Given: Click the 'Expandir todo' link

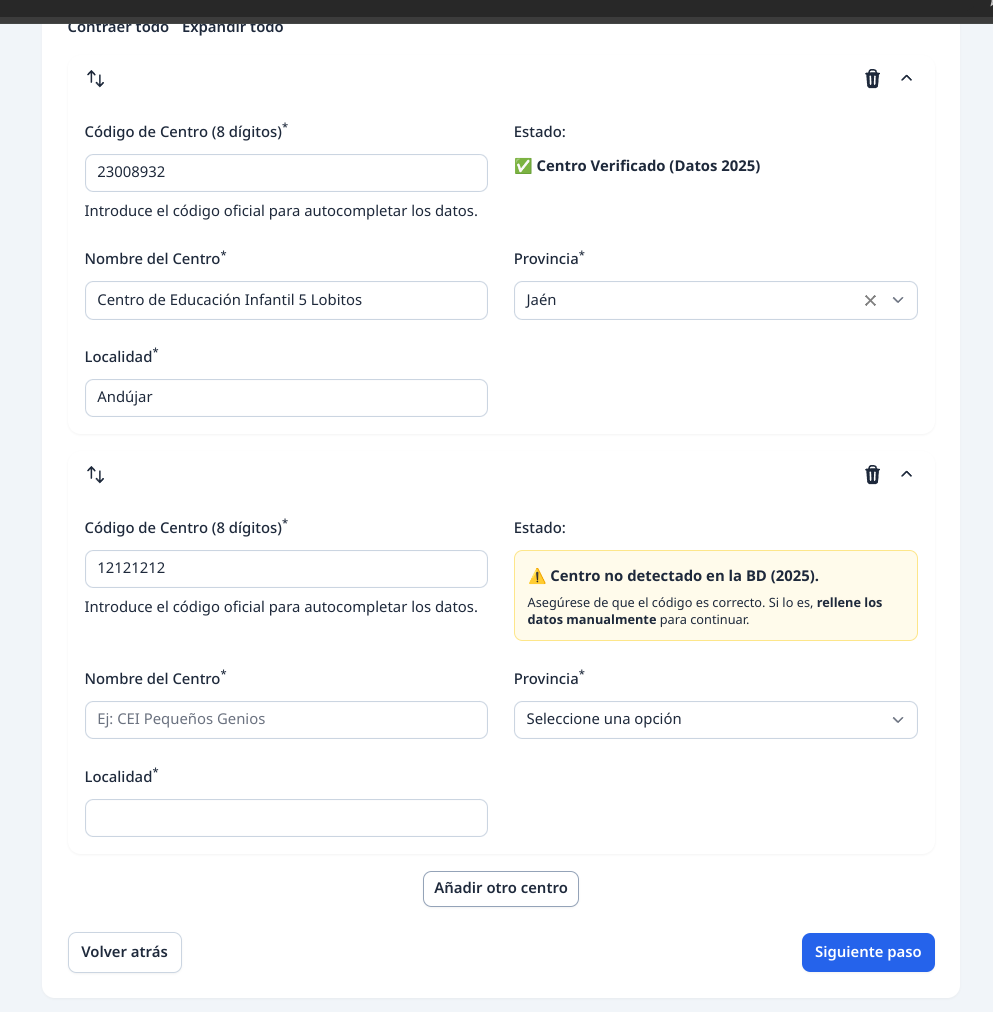Looking at the screenshot, I should point(232,28).
